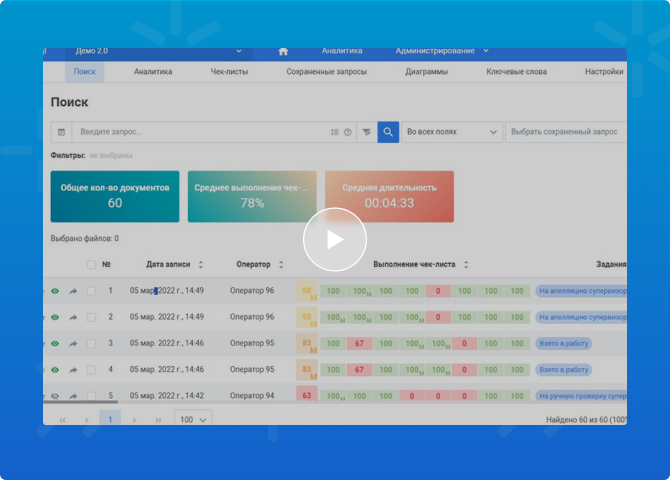
Task: Toggle the eye icon for row 2
Action: pyautogui.click(x=55, y=317)
